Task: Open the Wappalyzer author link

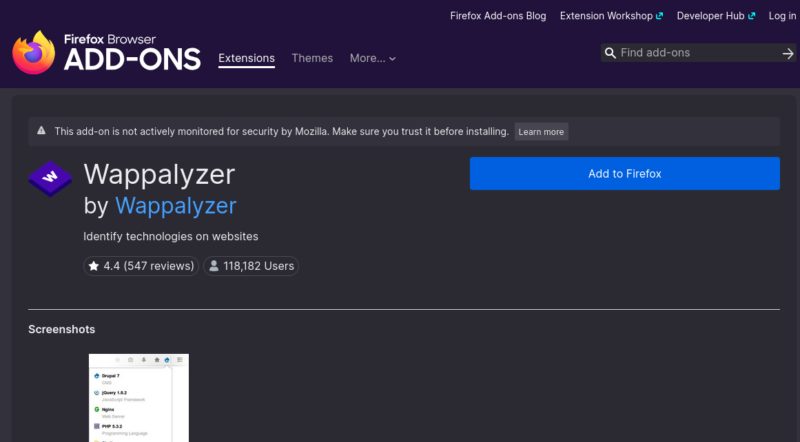Action: pos(176,206)
